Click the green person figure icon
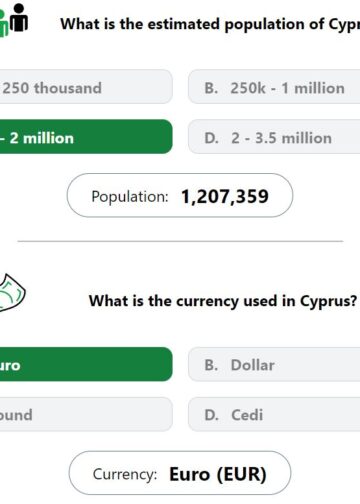Screen dimensions: 360x504 (4, 23)
